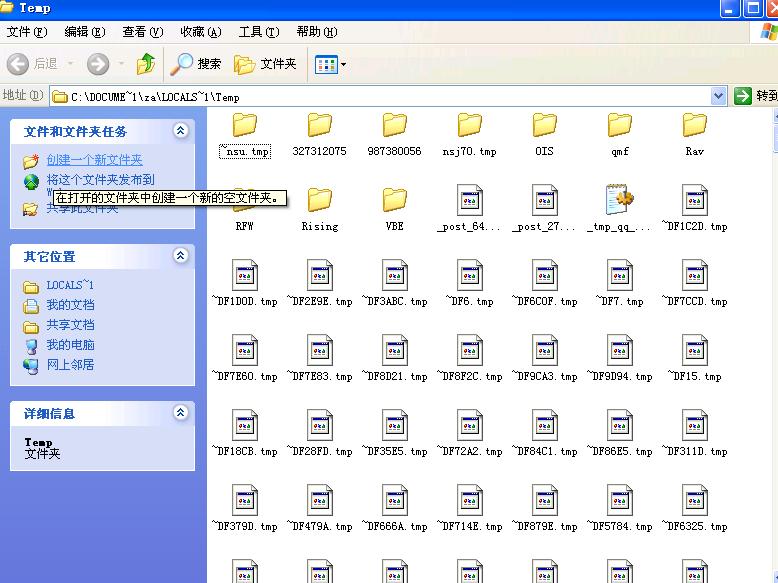
Task: Collapse the 其它位置 panel
Action: (x=181, y=256)
